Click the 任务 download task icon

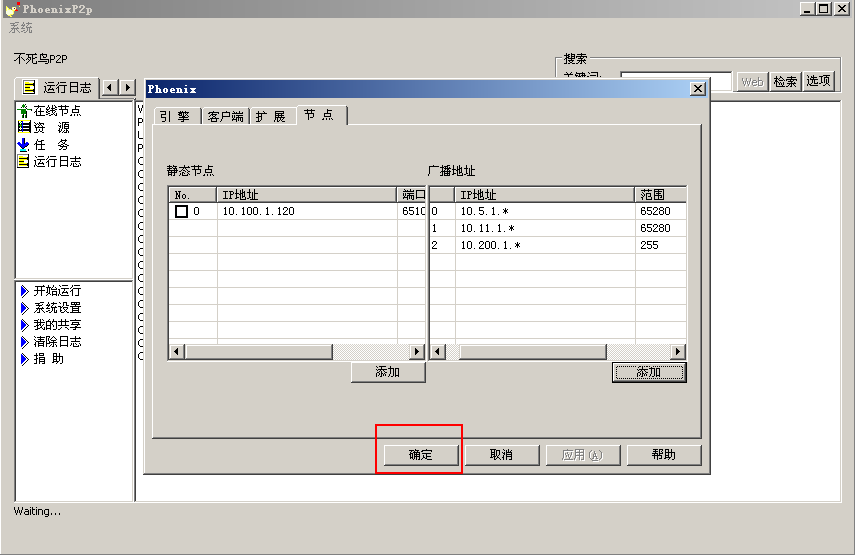(x=23, y=145)
